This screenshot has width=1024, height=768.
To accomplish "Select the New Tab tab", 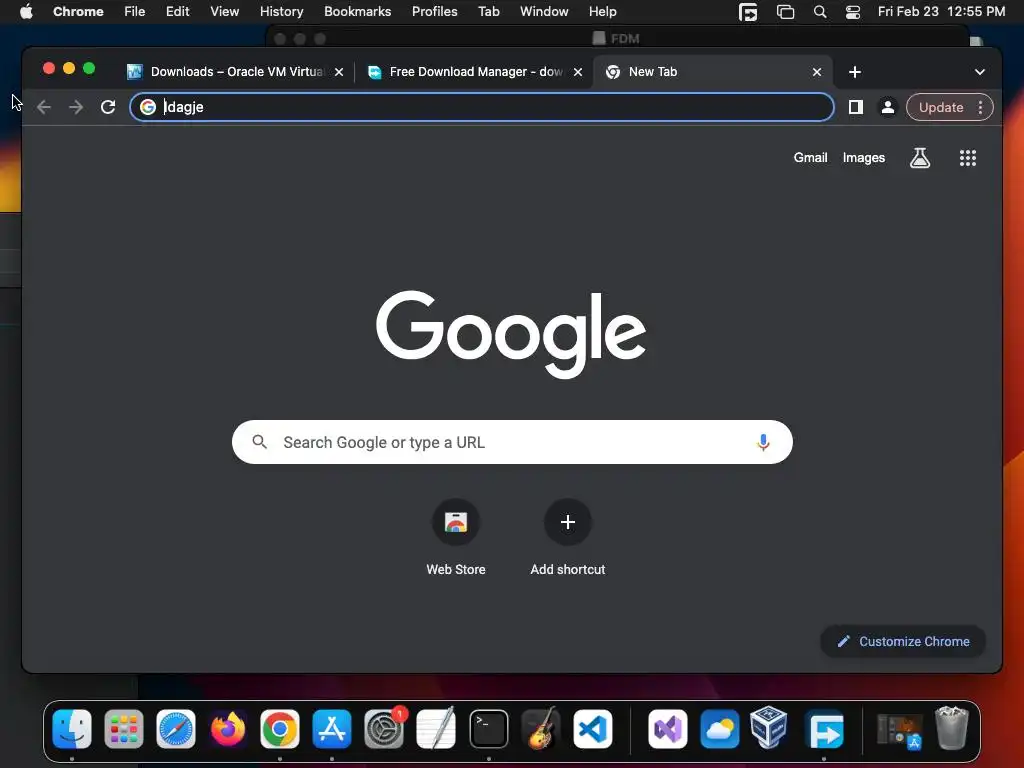I will click(713, 72).
